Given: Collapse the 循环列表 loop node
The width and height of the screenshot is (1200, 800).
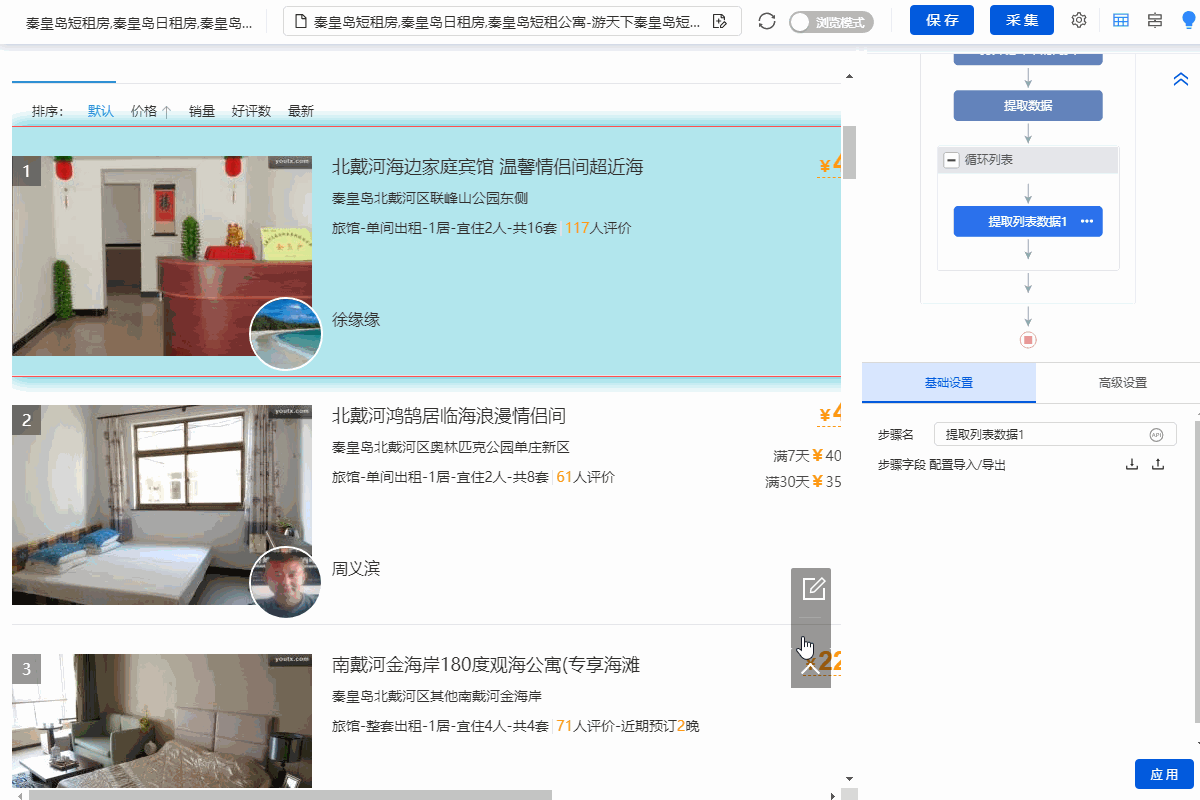Looking at the screenshot, I should coord(952,160).
